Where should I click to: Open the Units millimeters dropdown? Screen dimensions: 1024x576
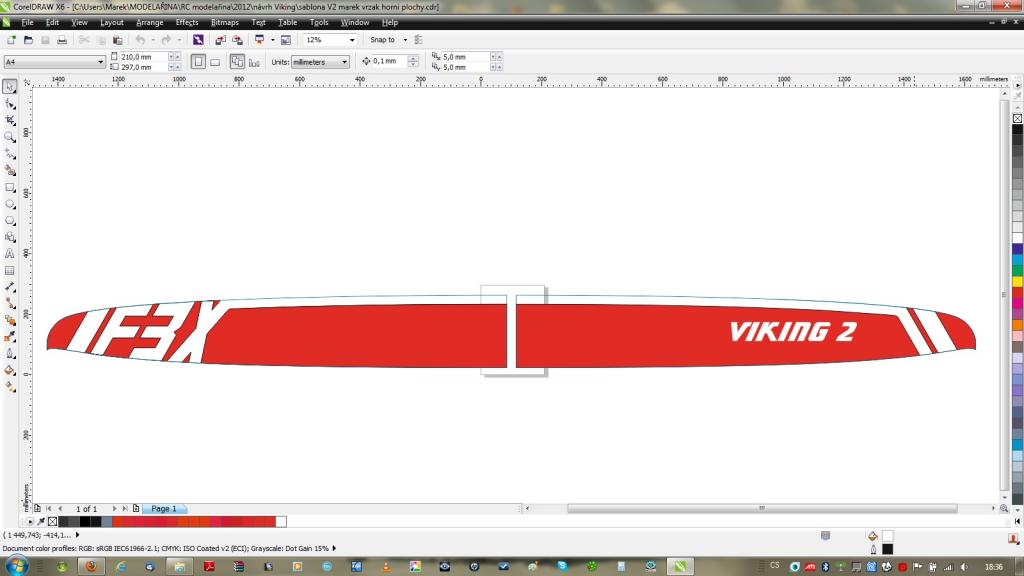344,62
